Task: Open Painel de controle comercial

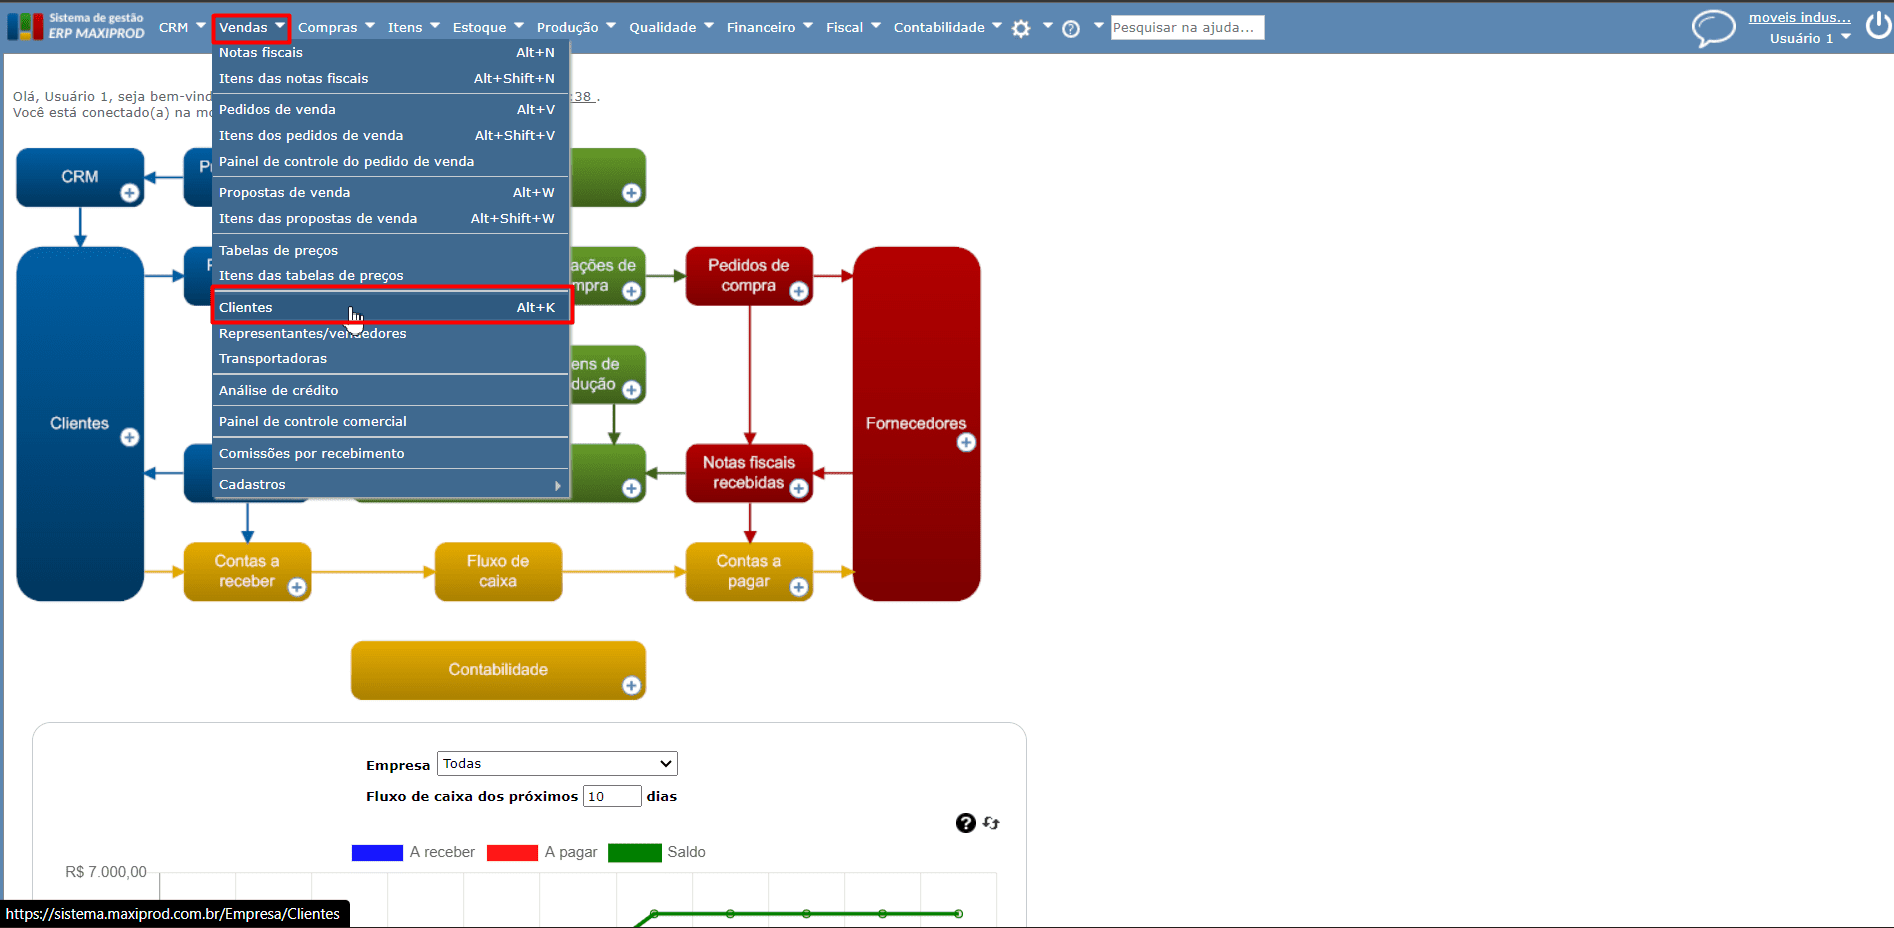Action: pyautogui.click(x=391, y=421)
